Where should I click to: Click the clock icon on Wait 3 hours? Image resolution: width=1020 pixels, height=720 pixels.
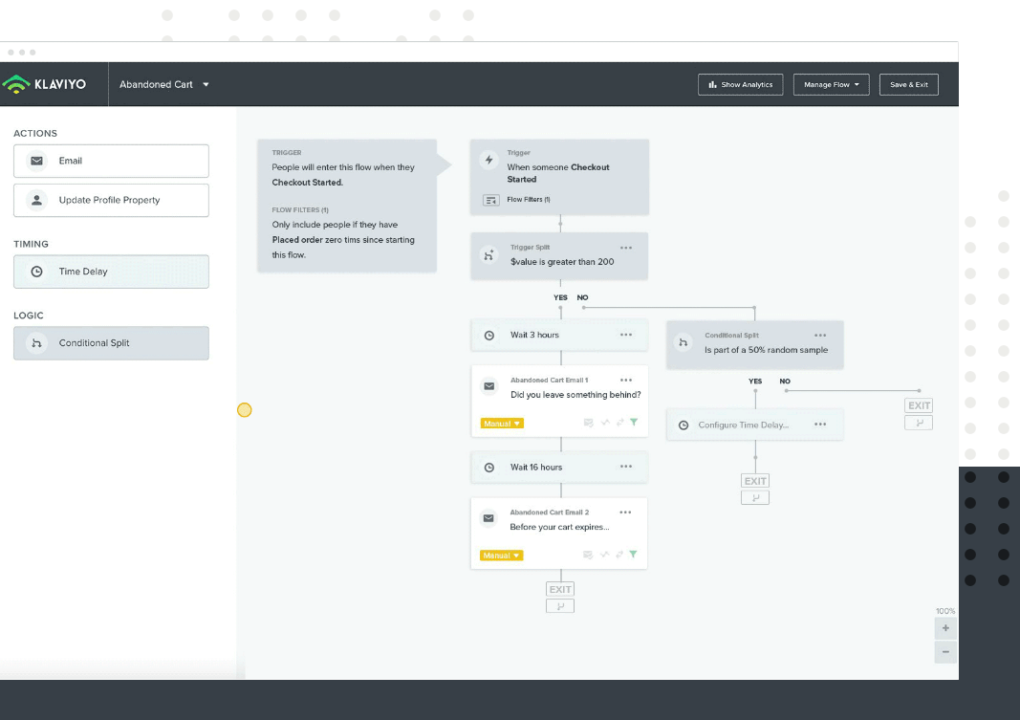click(489, 335)
